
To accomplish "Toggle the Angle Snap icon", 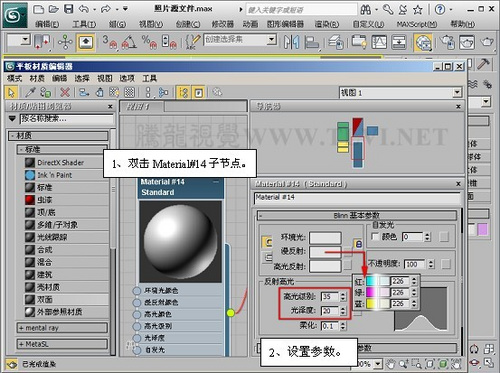I will pyautogui.click(x=129, y=42).
